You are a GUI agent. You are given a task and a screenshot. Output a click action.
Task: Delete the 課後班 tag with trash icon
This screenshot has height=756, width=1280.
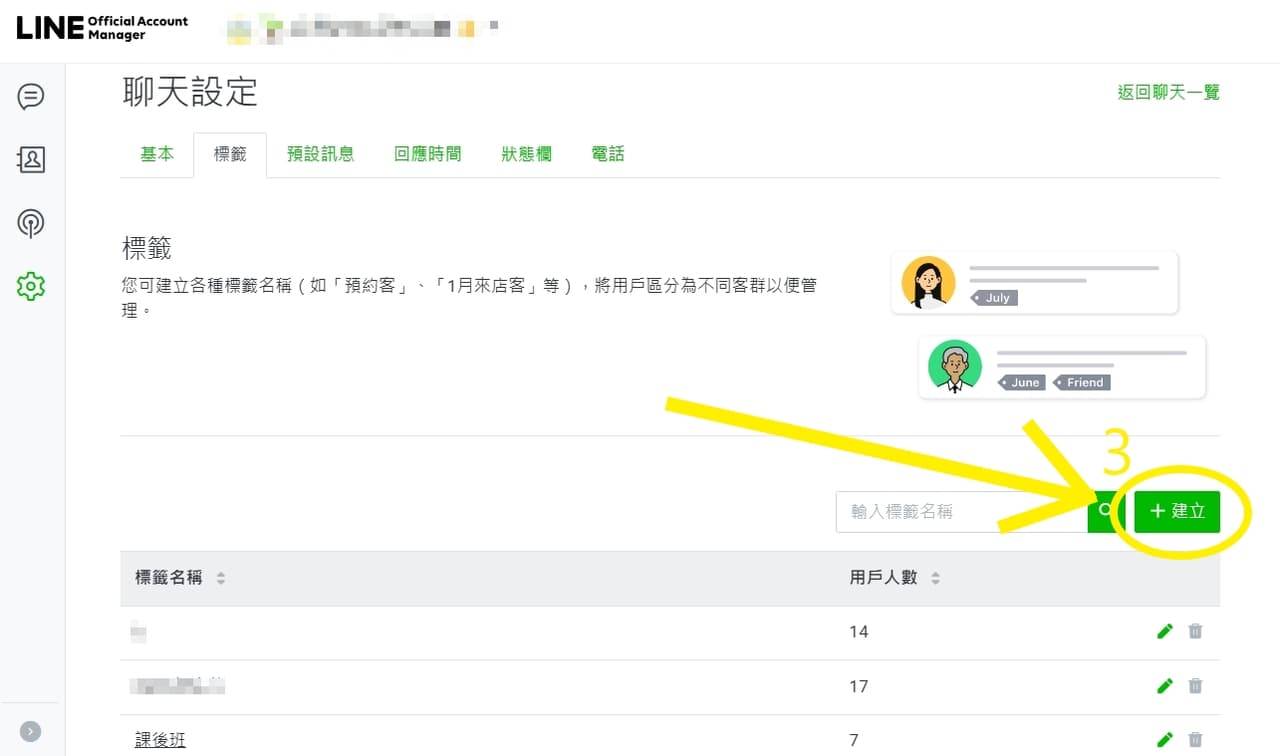coord(1195,740)
